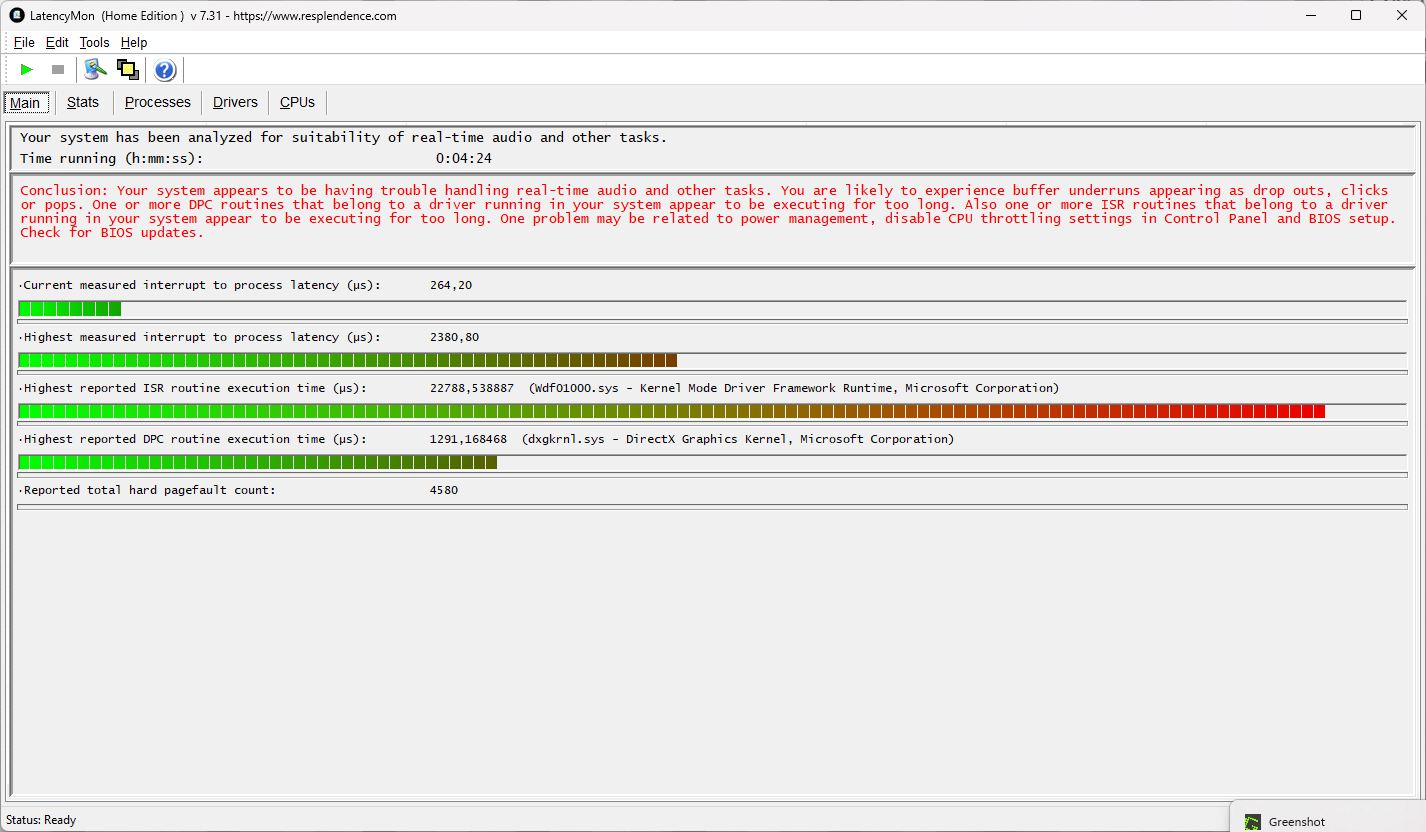
Task: Select the Main tab
Action: coord(25,103)
